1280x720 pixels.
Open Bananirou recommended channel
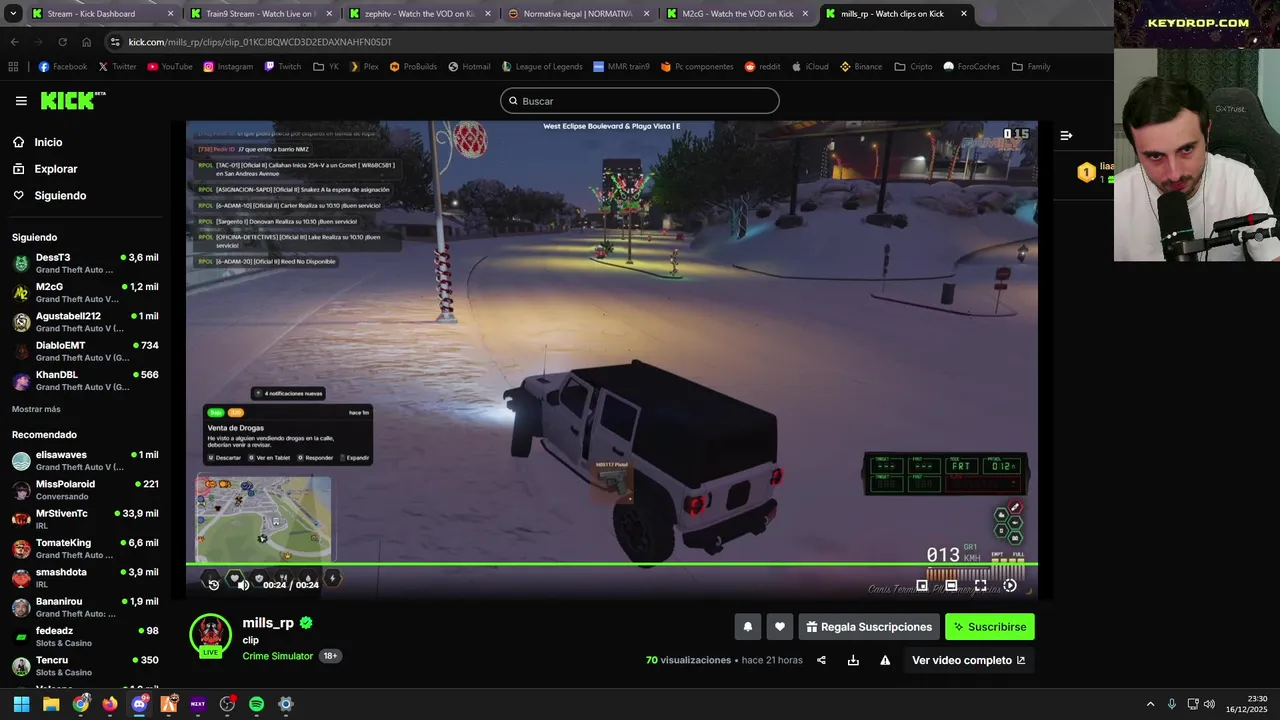(x=85, y=607)
